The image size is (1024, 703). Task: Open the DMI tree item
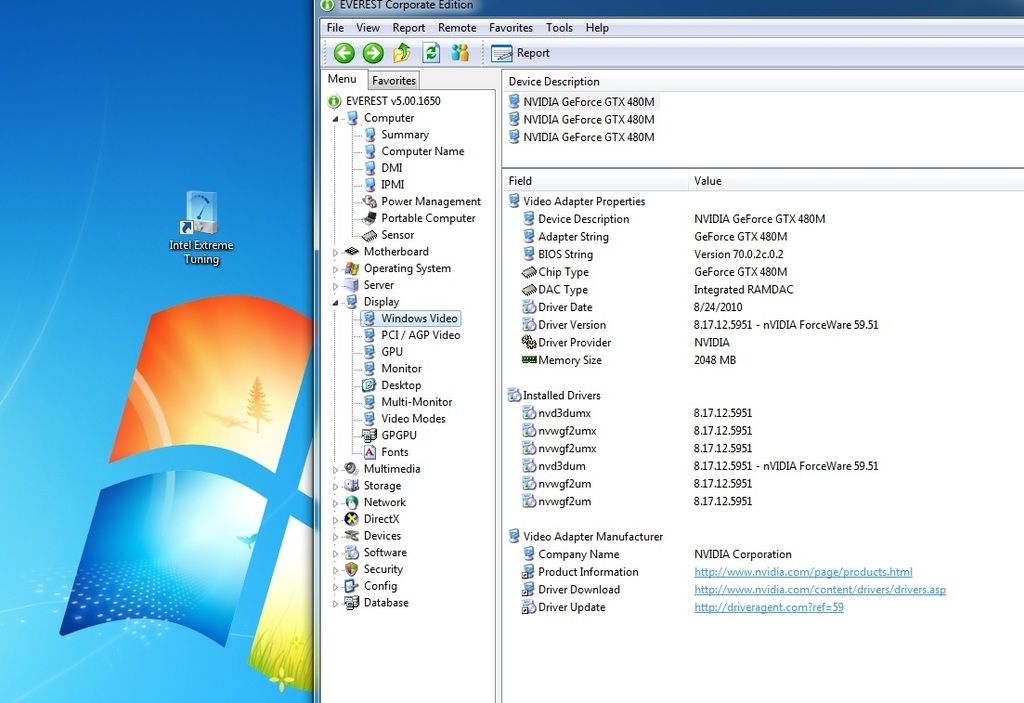pyautogui.click(x=392, y=168)
